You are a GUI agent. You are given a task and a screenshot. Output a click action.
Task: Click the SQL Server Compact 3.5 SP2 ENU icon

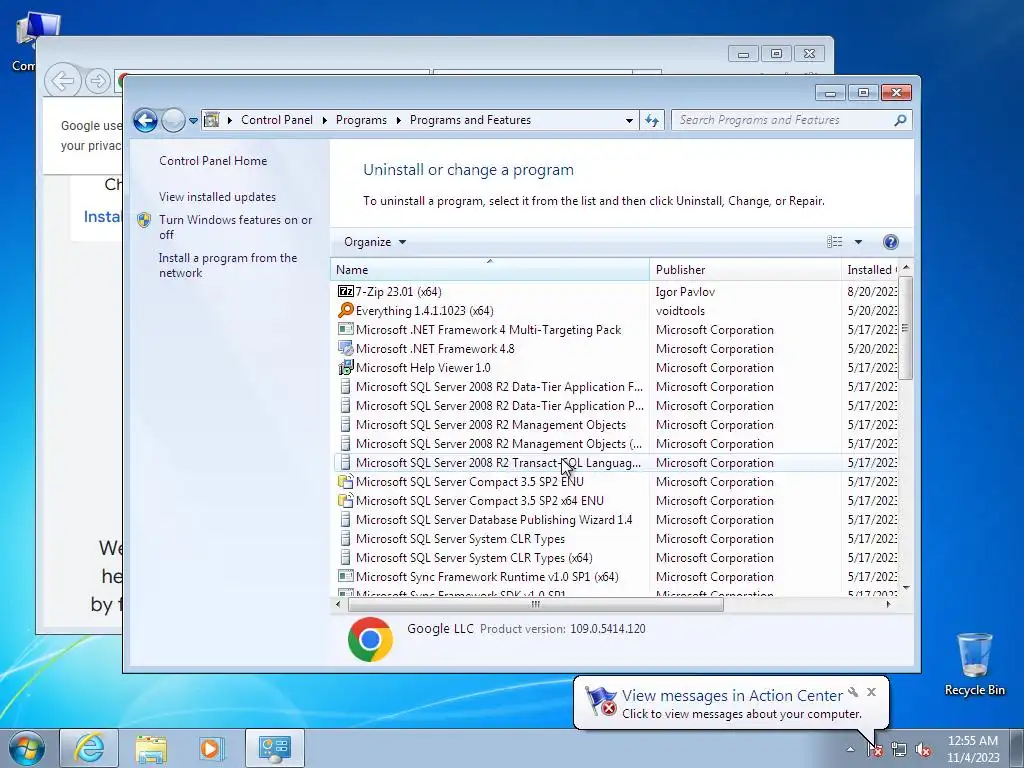(345, 481)
